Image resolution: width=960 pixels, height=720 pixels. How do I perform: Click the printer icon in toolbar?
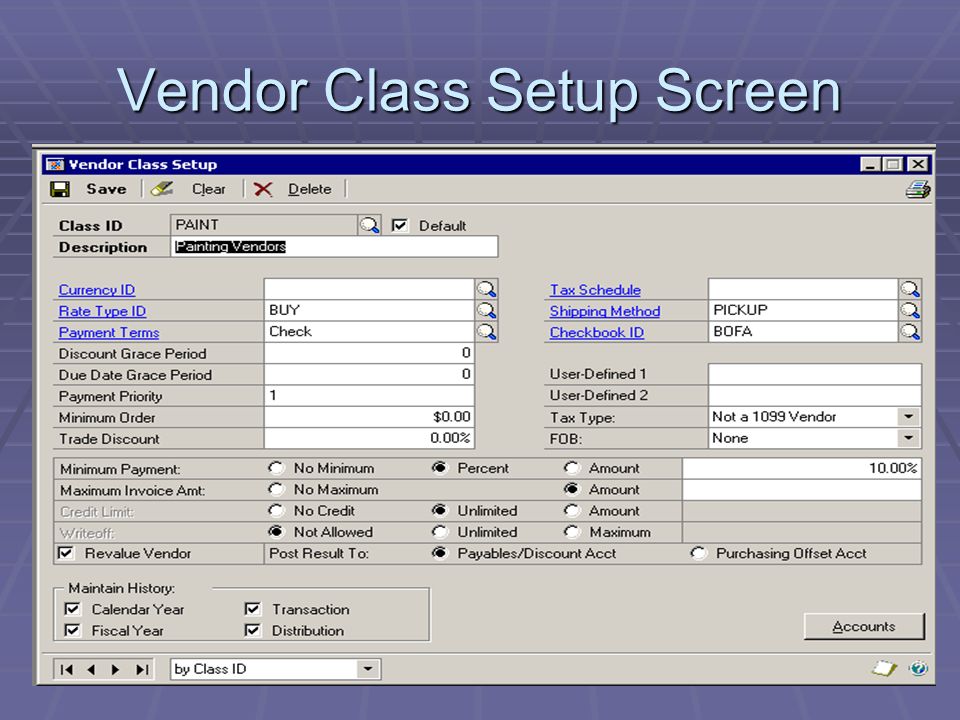[918, 189]
